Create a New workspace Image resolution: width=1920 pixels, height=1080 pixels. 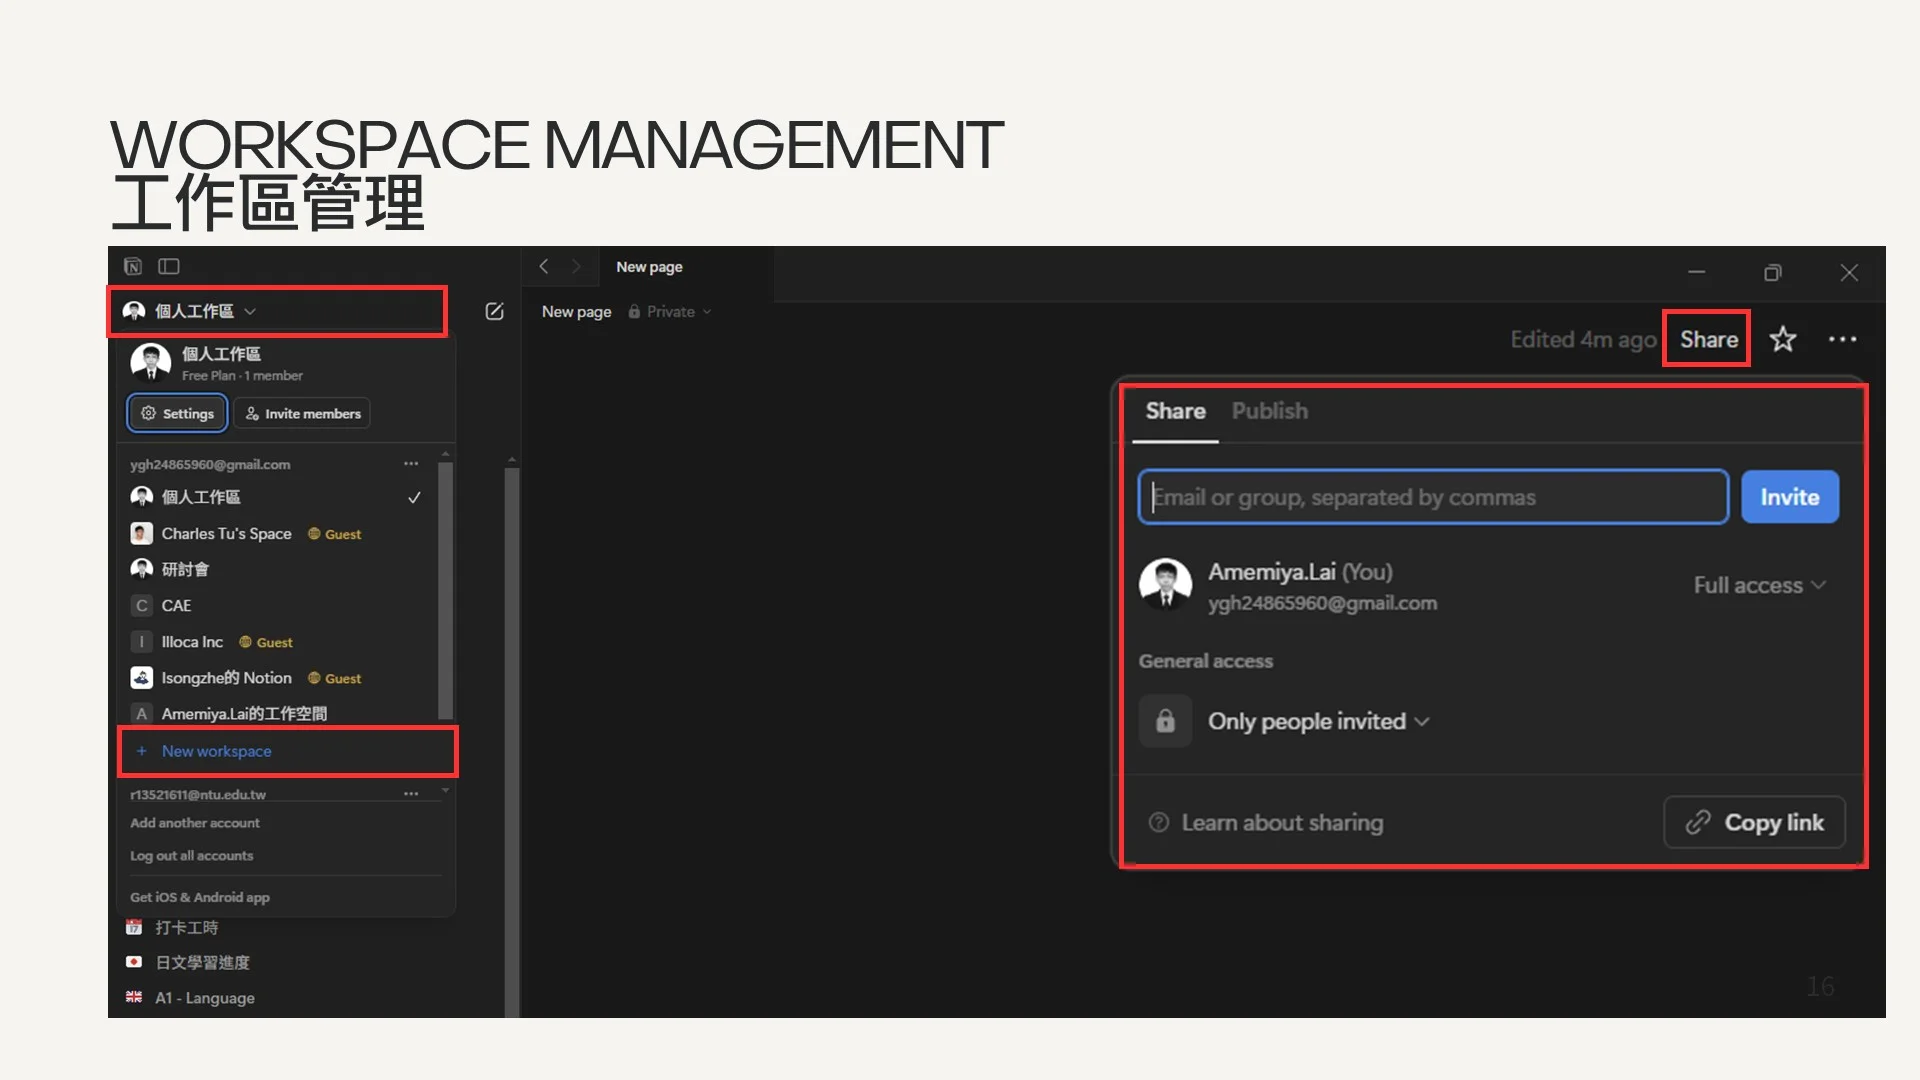click(x=216, y=751)
